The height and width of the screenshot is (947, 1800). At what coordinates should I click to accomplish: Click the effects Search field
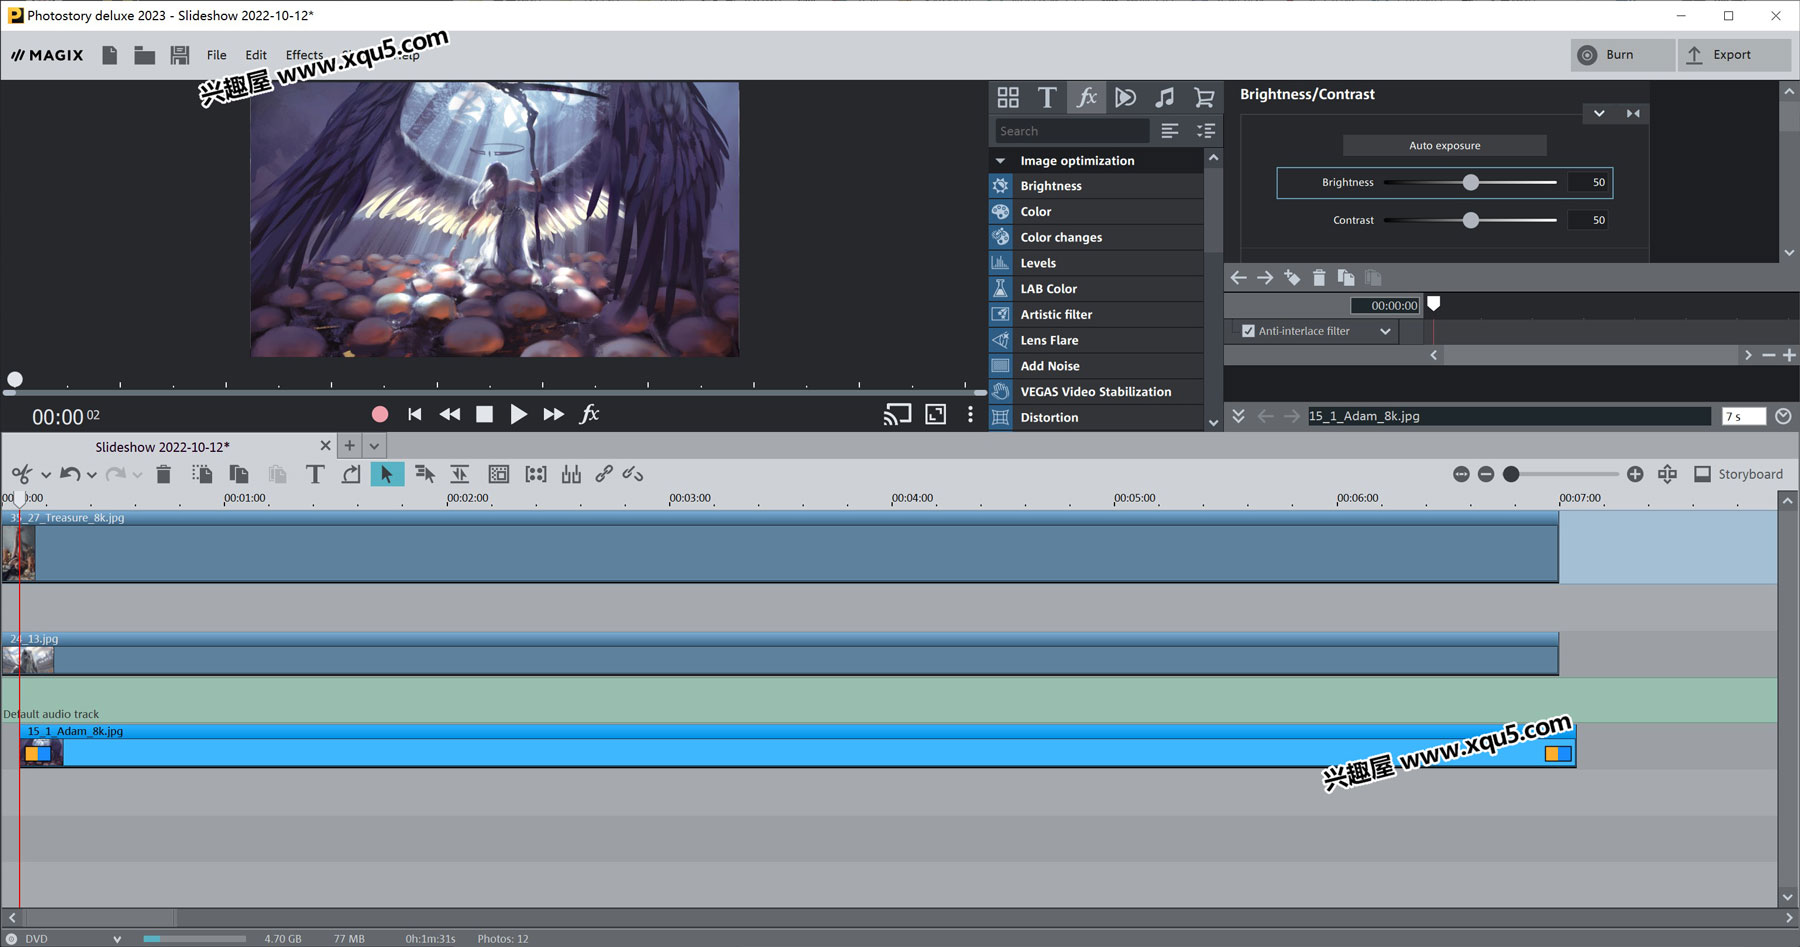(1072, 131)
